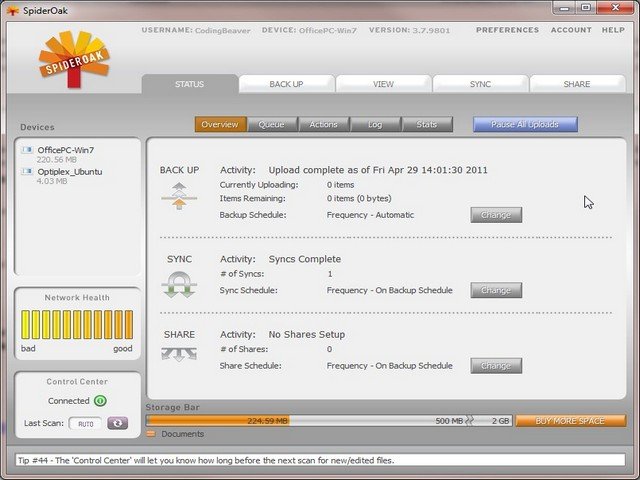The height and width of the screenshot is (480, 640).
Task: Click the SpiderOak logo icon
Action: [x=73, y=60]
